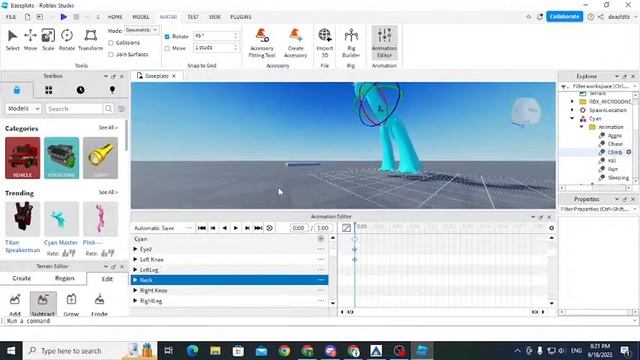Collapse the Cyan model in Explorer
Viewport: 640px width, 360px height.
[572, 118]
